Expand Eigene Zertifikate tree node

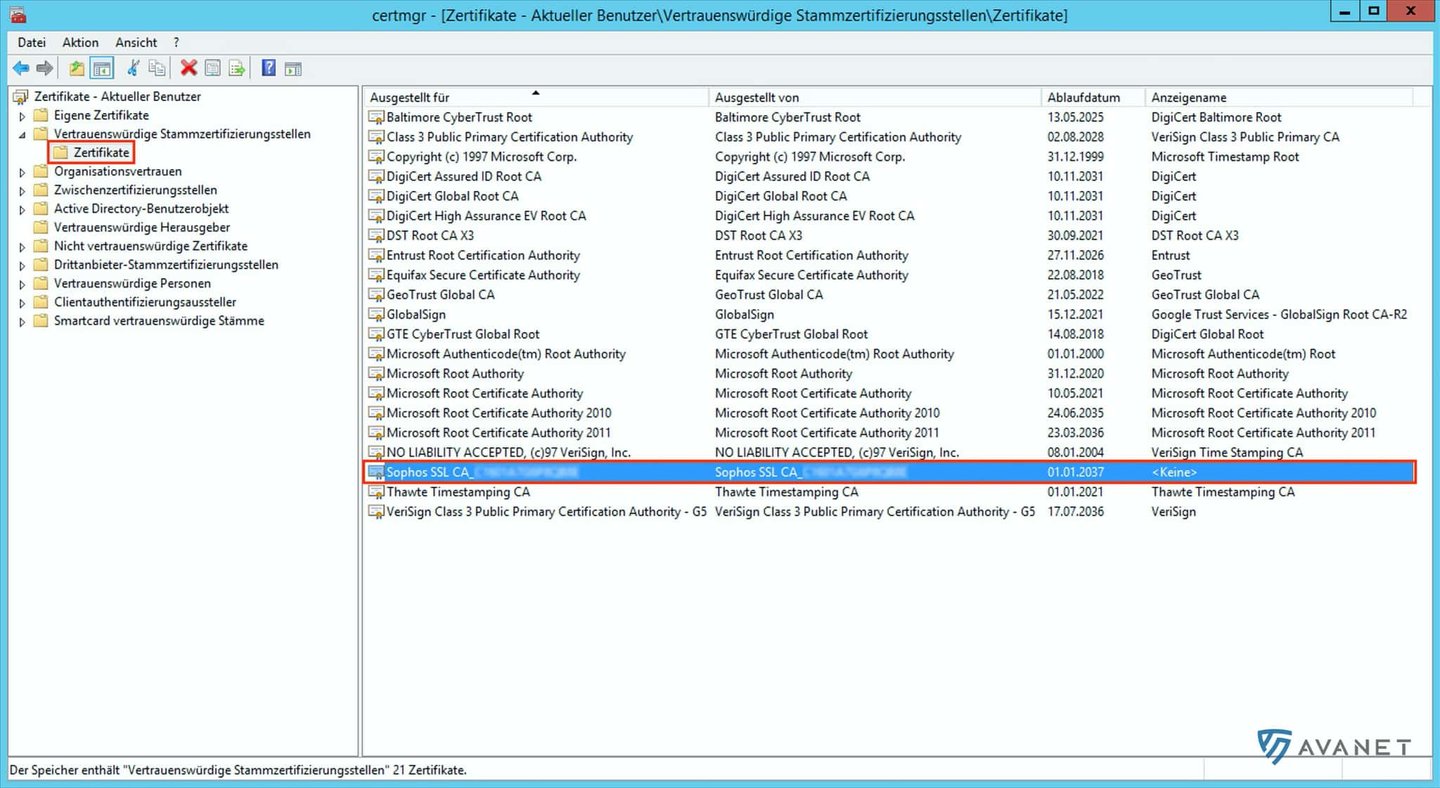coord(22,116)
